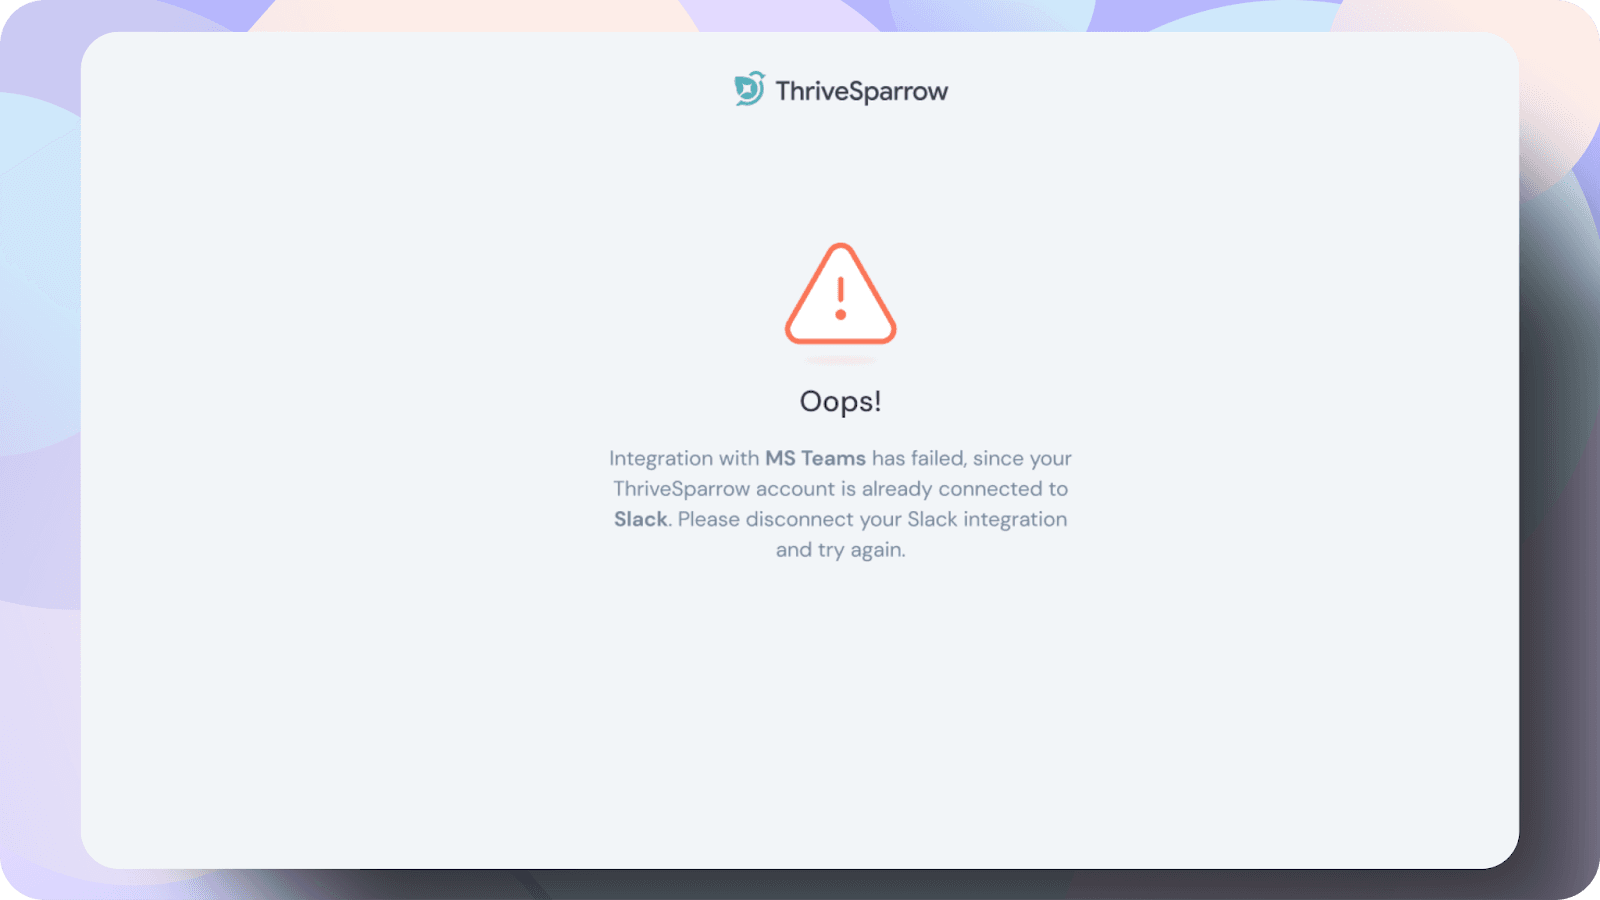
Task: Click 'Slack integration' in the third line
Action: (x=987, y=519)
